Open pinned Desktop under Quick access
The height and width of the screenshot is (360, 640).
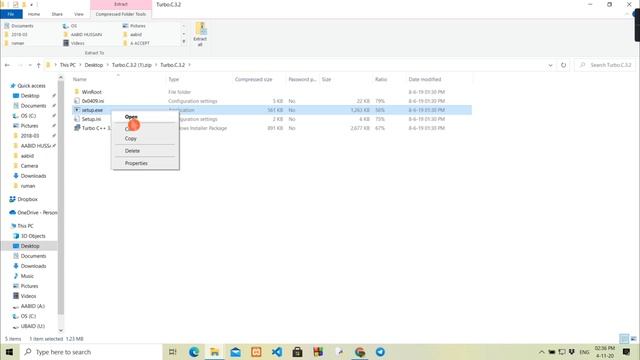pyautogui.click(x=30, y=96)
